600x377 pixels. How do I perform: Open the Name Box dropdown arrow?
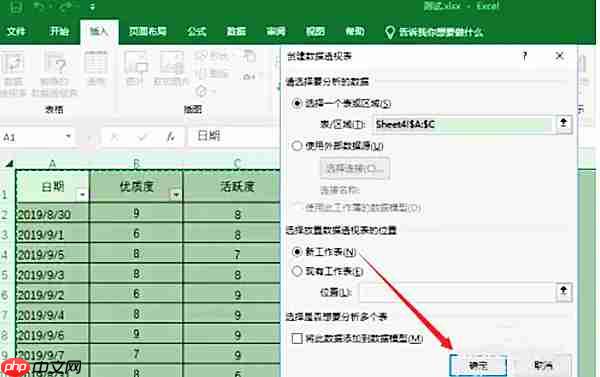(x=68, y=136)
